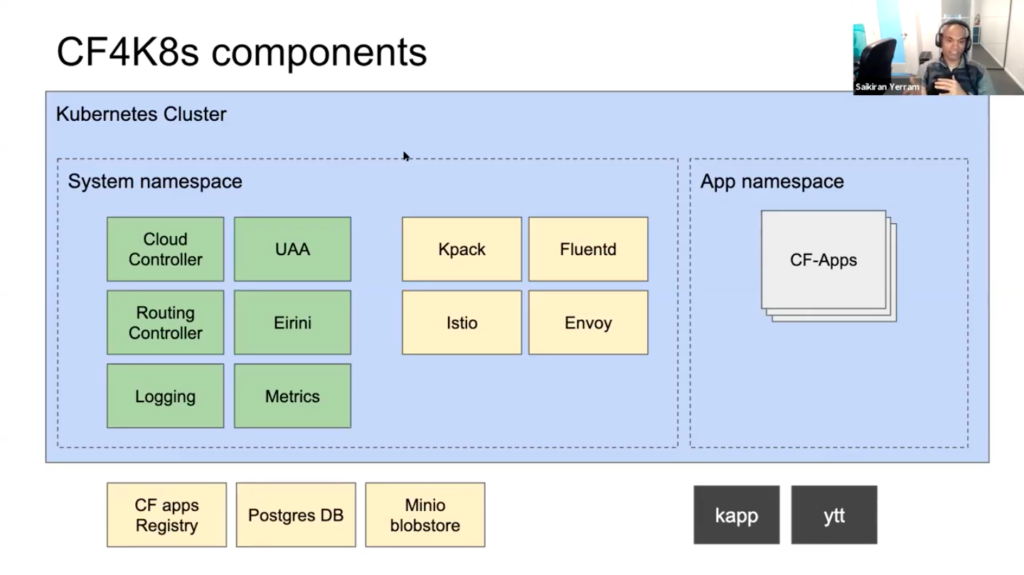Click the Istio box
Screen dimensions: 1024x575
462,323
